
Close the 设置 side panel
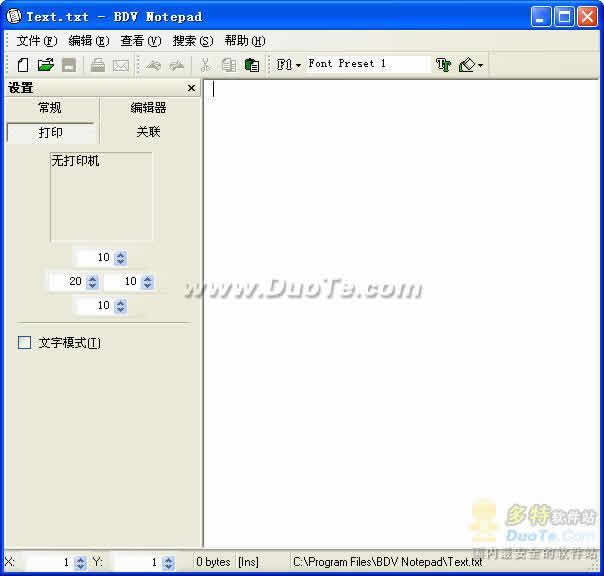191,88
